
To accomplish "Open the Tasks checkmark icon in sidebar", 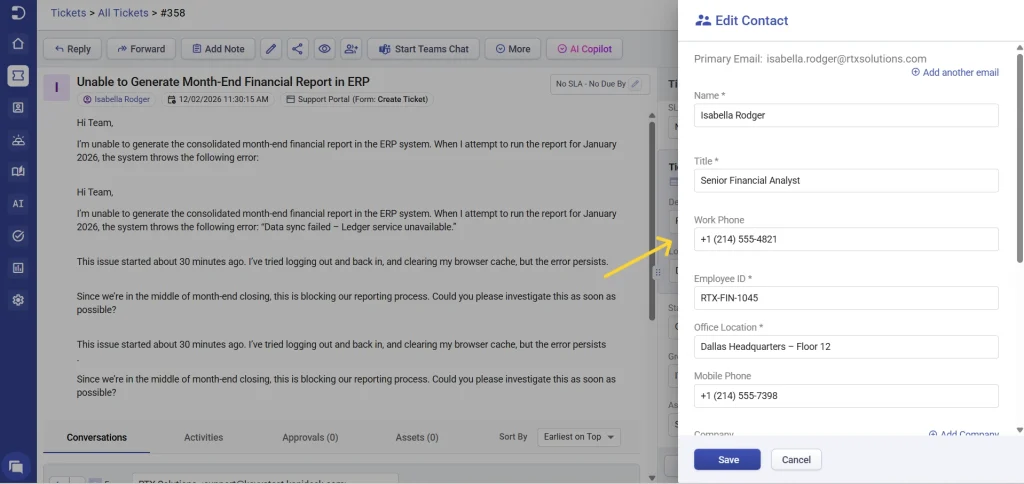I will [18, 236].
